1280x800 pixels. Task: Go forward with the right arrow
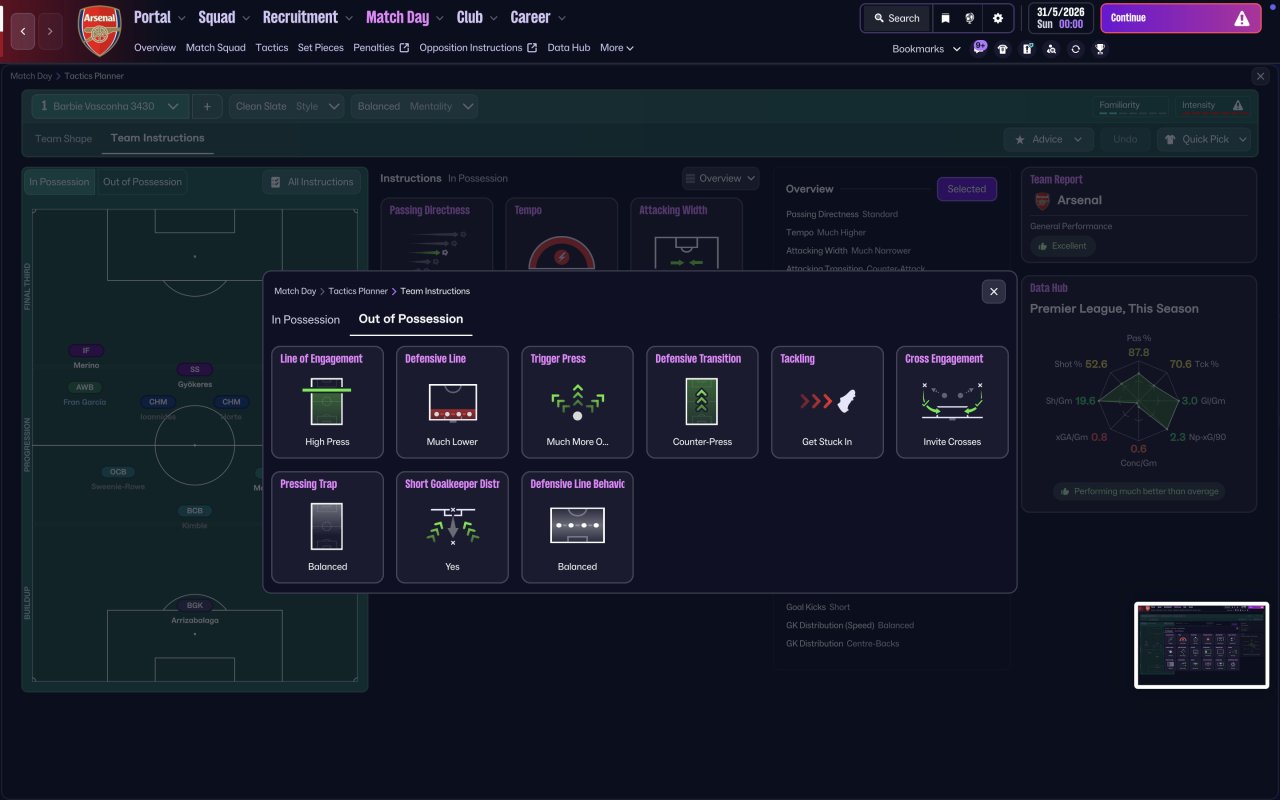pyautogui.click(x=50, y=31)
